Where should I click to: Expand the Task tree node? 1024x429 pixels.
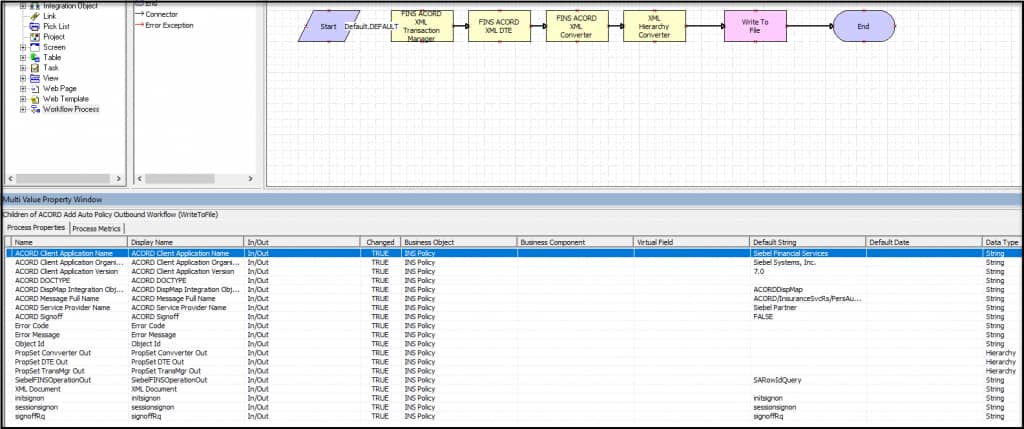click(x=24, y=68)
